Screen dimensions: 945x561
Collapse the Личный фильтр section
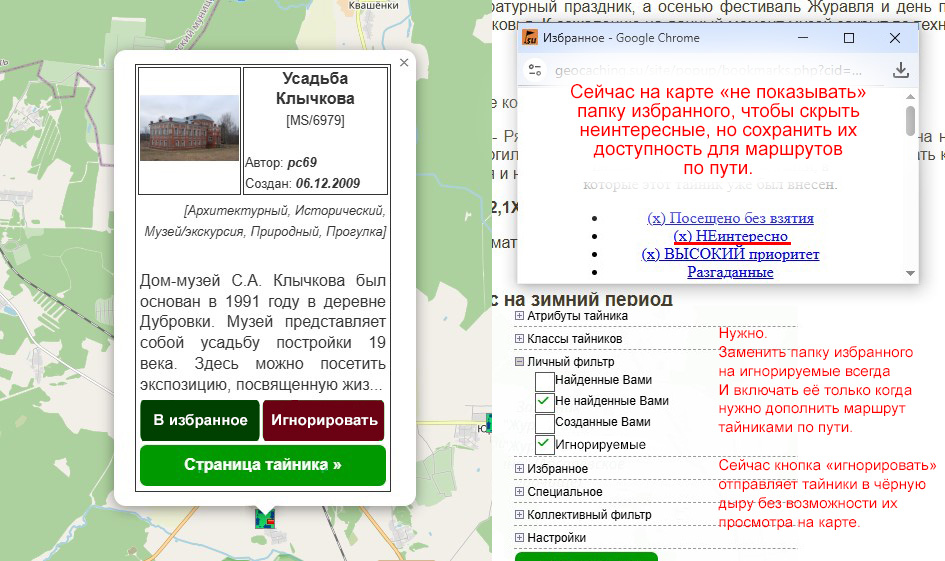click(519, 362)
